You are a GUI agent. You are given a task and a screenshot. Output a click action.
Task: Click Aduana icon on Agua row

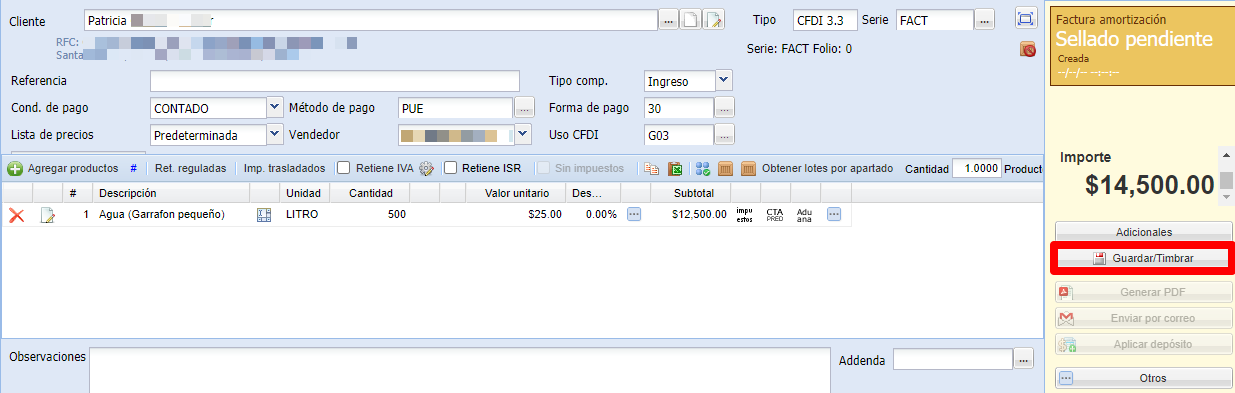(x=805, y=214)
